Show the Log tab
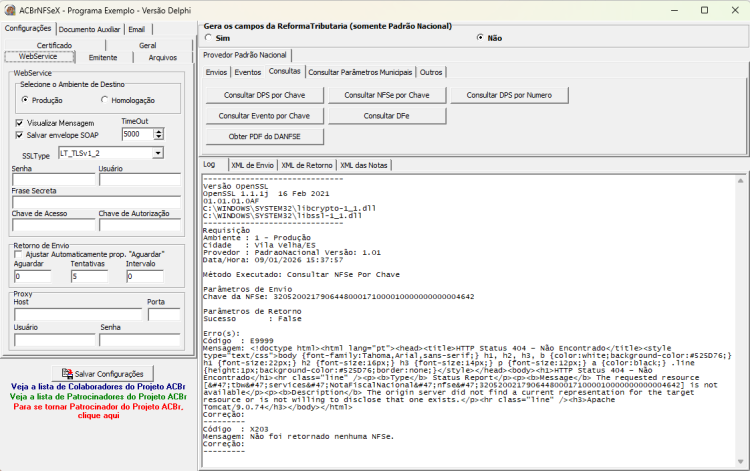Image resolution: width=750 pixels, height=471 pixels. point(210,164)
